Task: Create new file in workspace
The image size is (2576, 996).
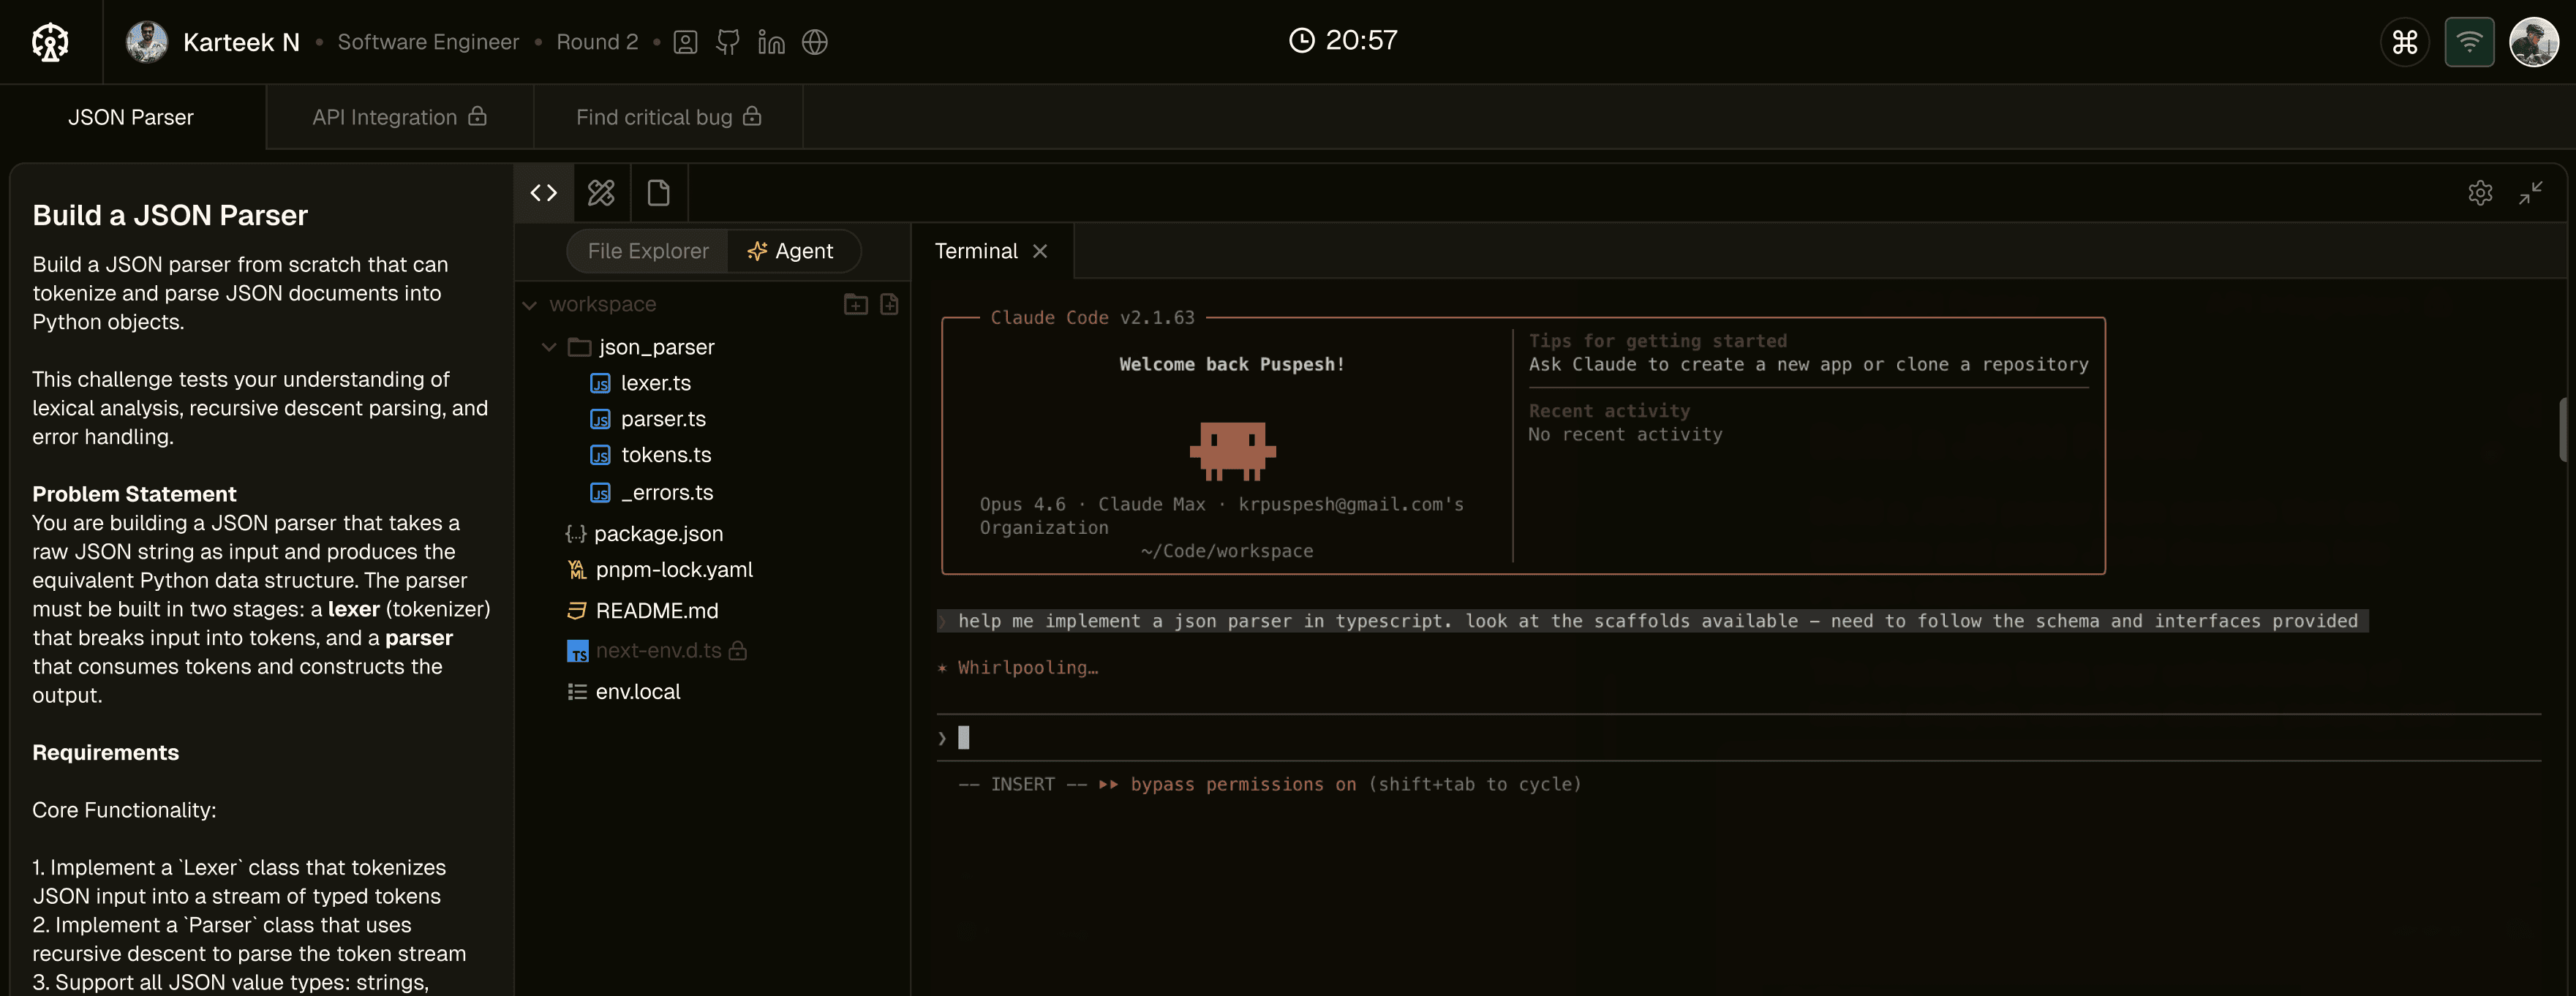Action: click(889, 304)
